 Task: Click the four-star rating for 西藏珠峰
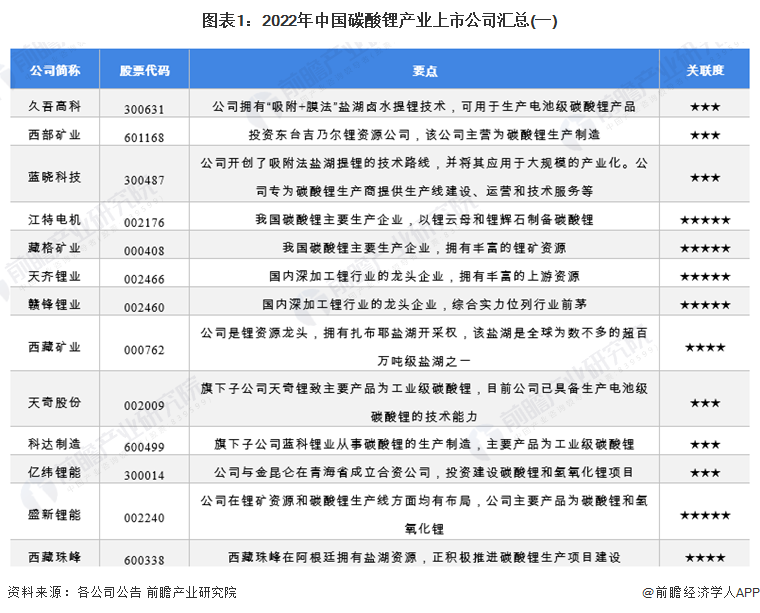point(705,558)
